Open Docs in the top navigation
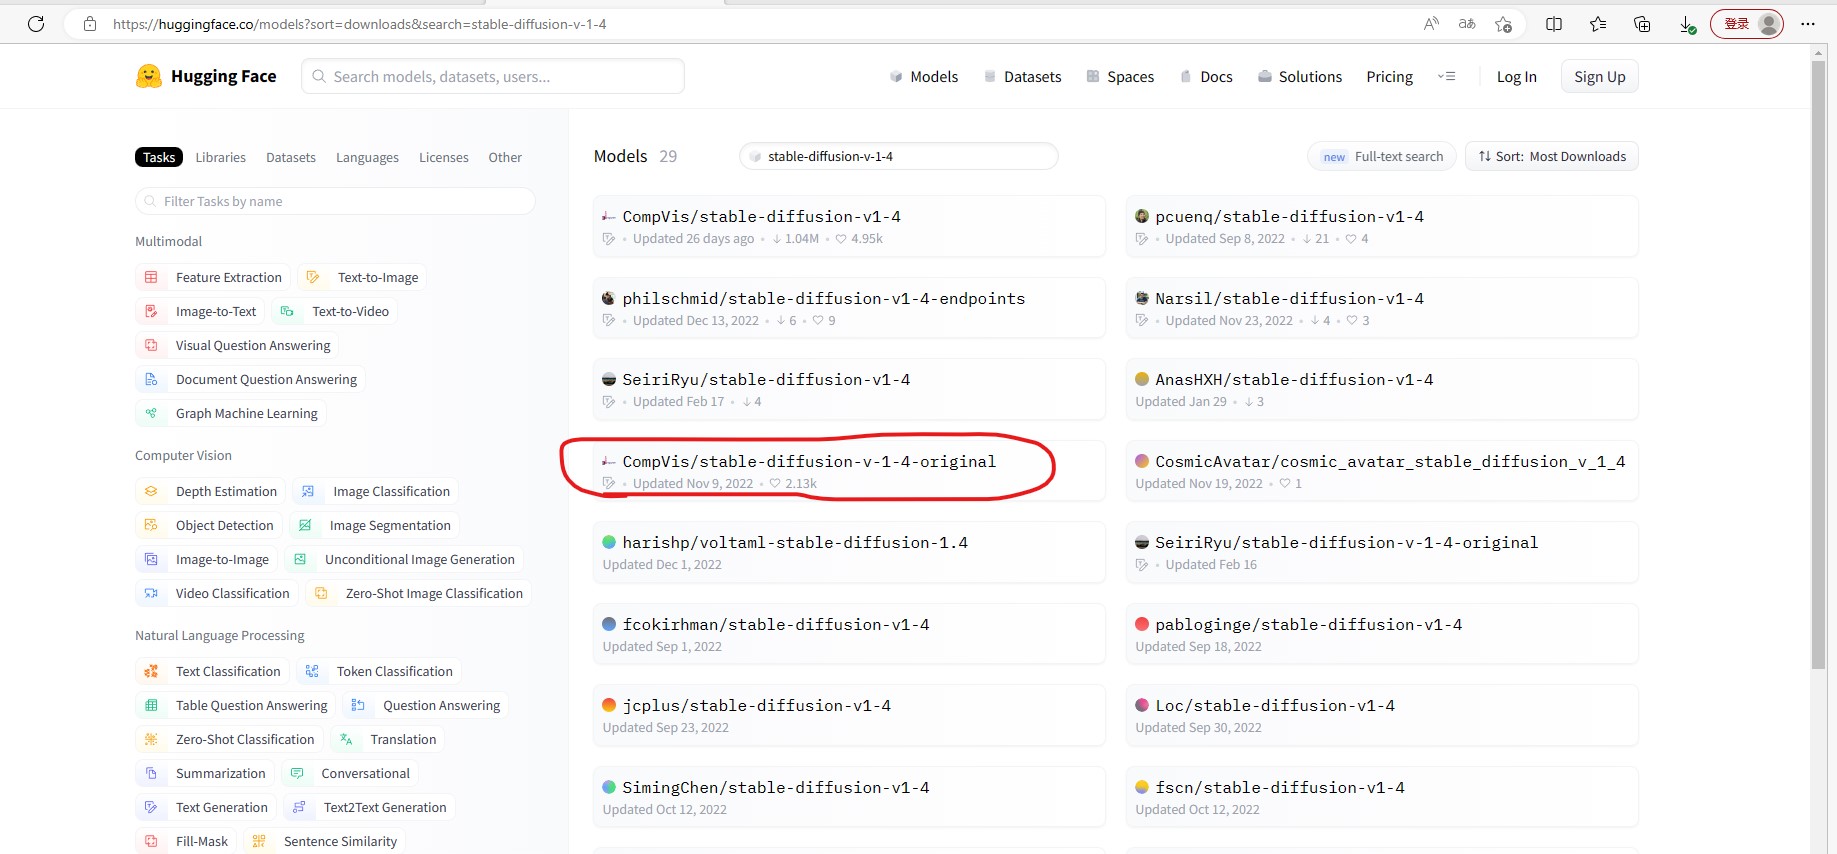Image resolution: width=1837 pixels, height=854 pixels. click(x=1206, y=76)
